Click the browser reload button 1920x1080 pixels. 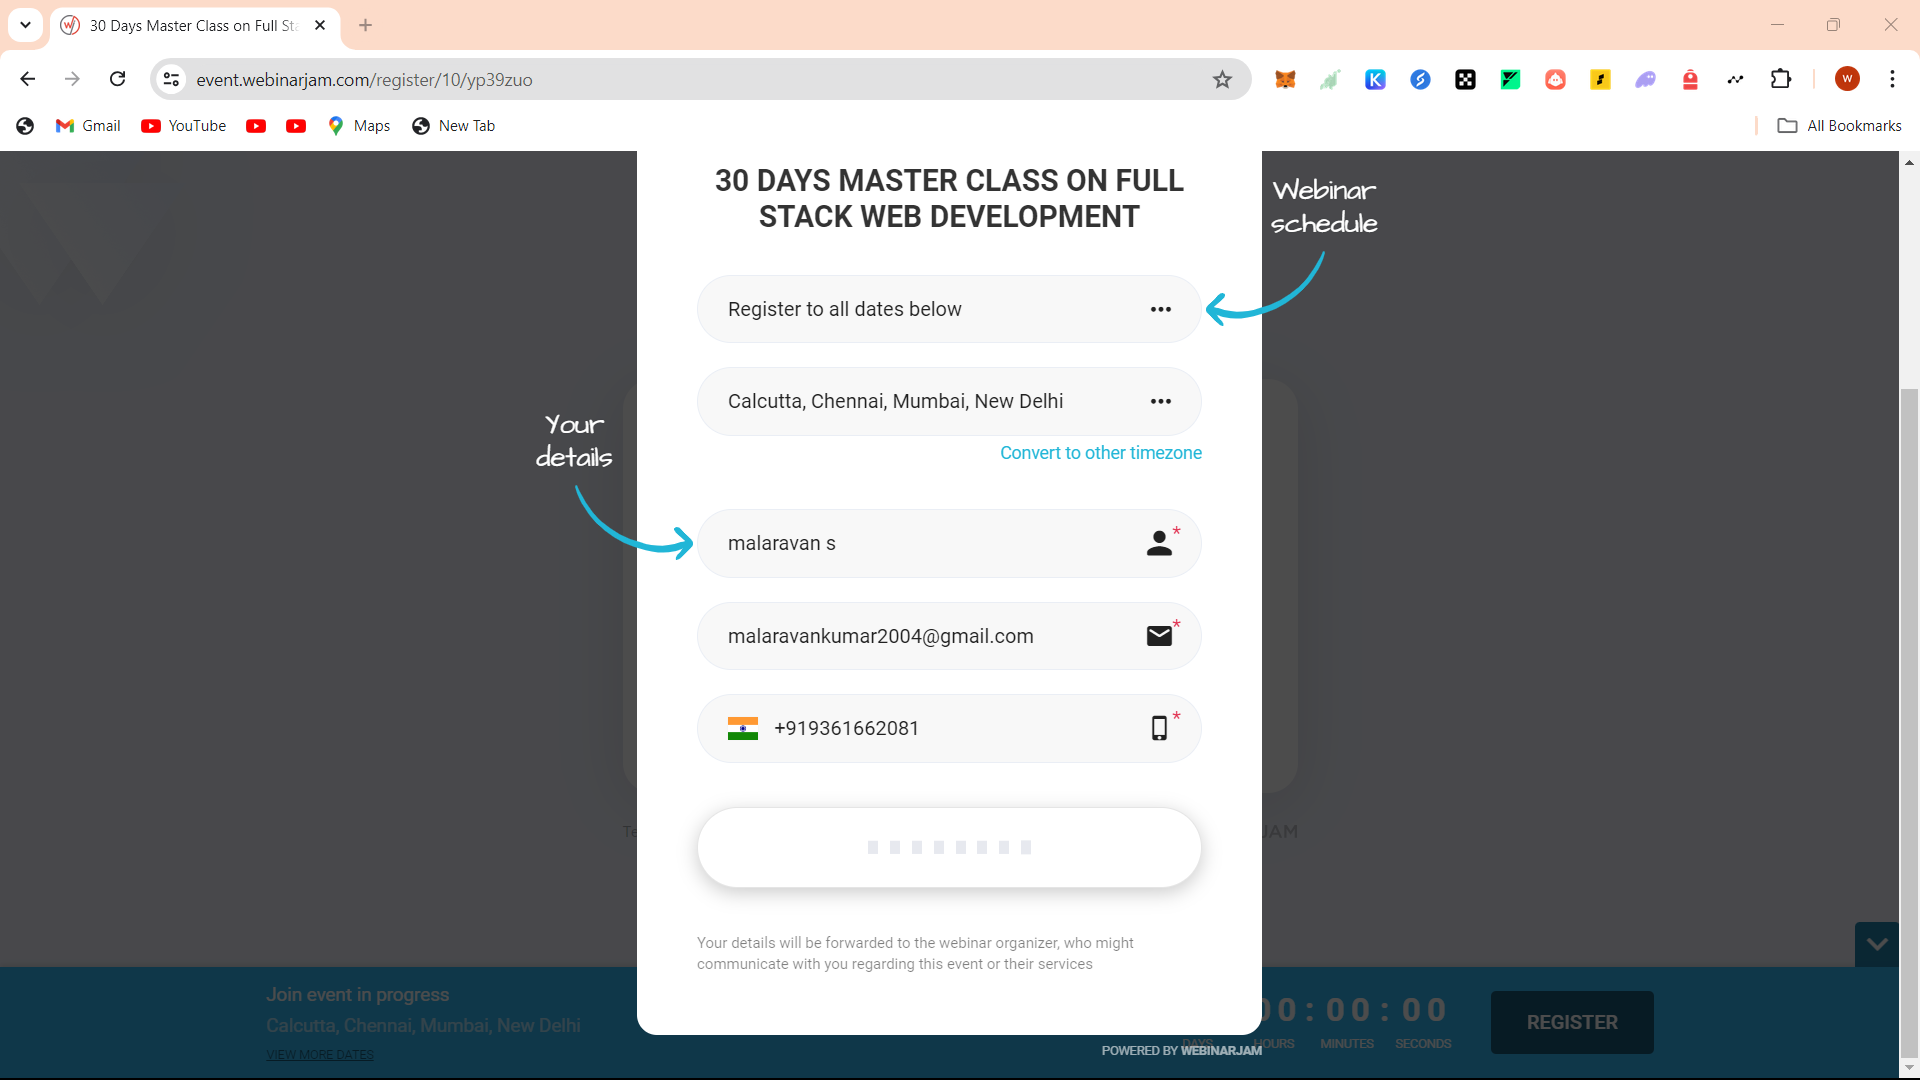coord(118,79)
